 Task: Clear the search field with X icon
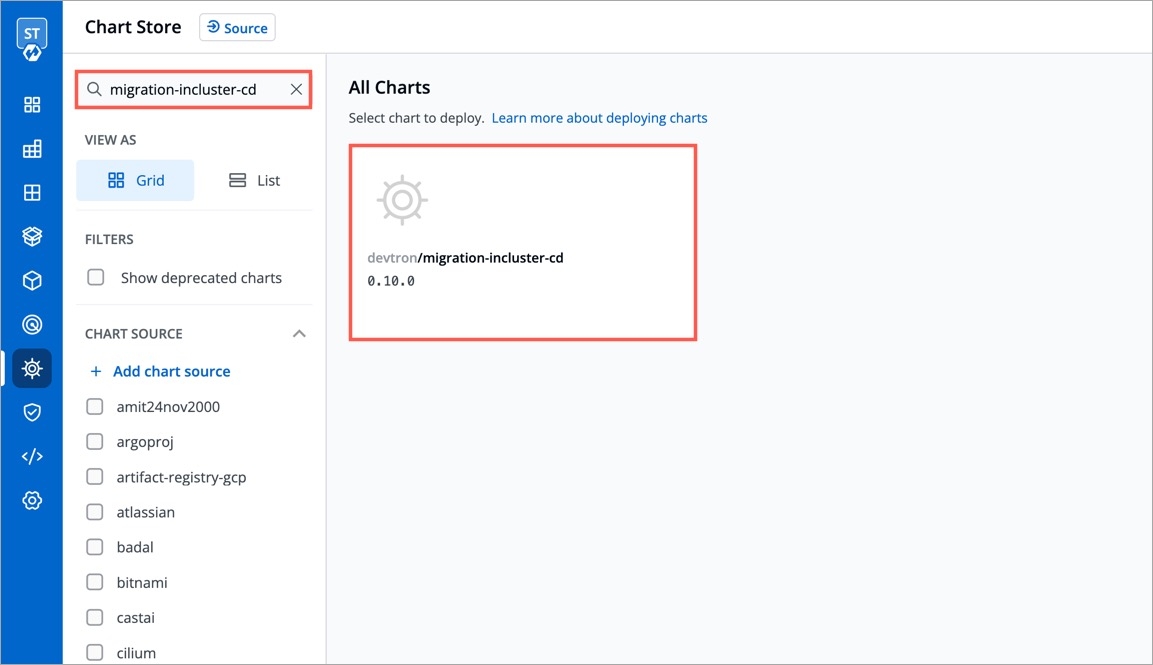click(x=296, y=90)
